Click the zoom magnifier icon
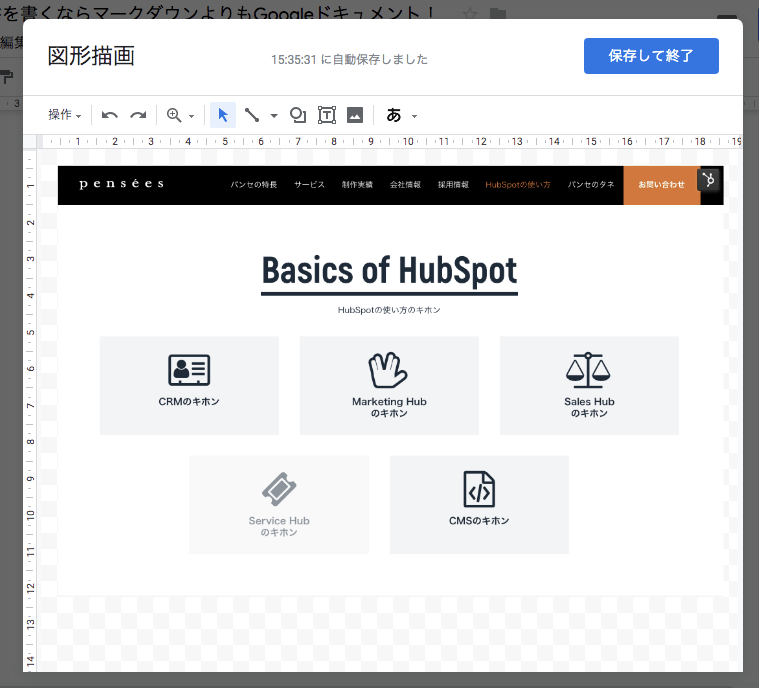 point(174,115)
